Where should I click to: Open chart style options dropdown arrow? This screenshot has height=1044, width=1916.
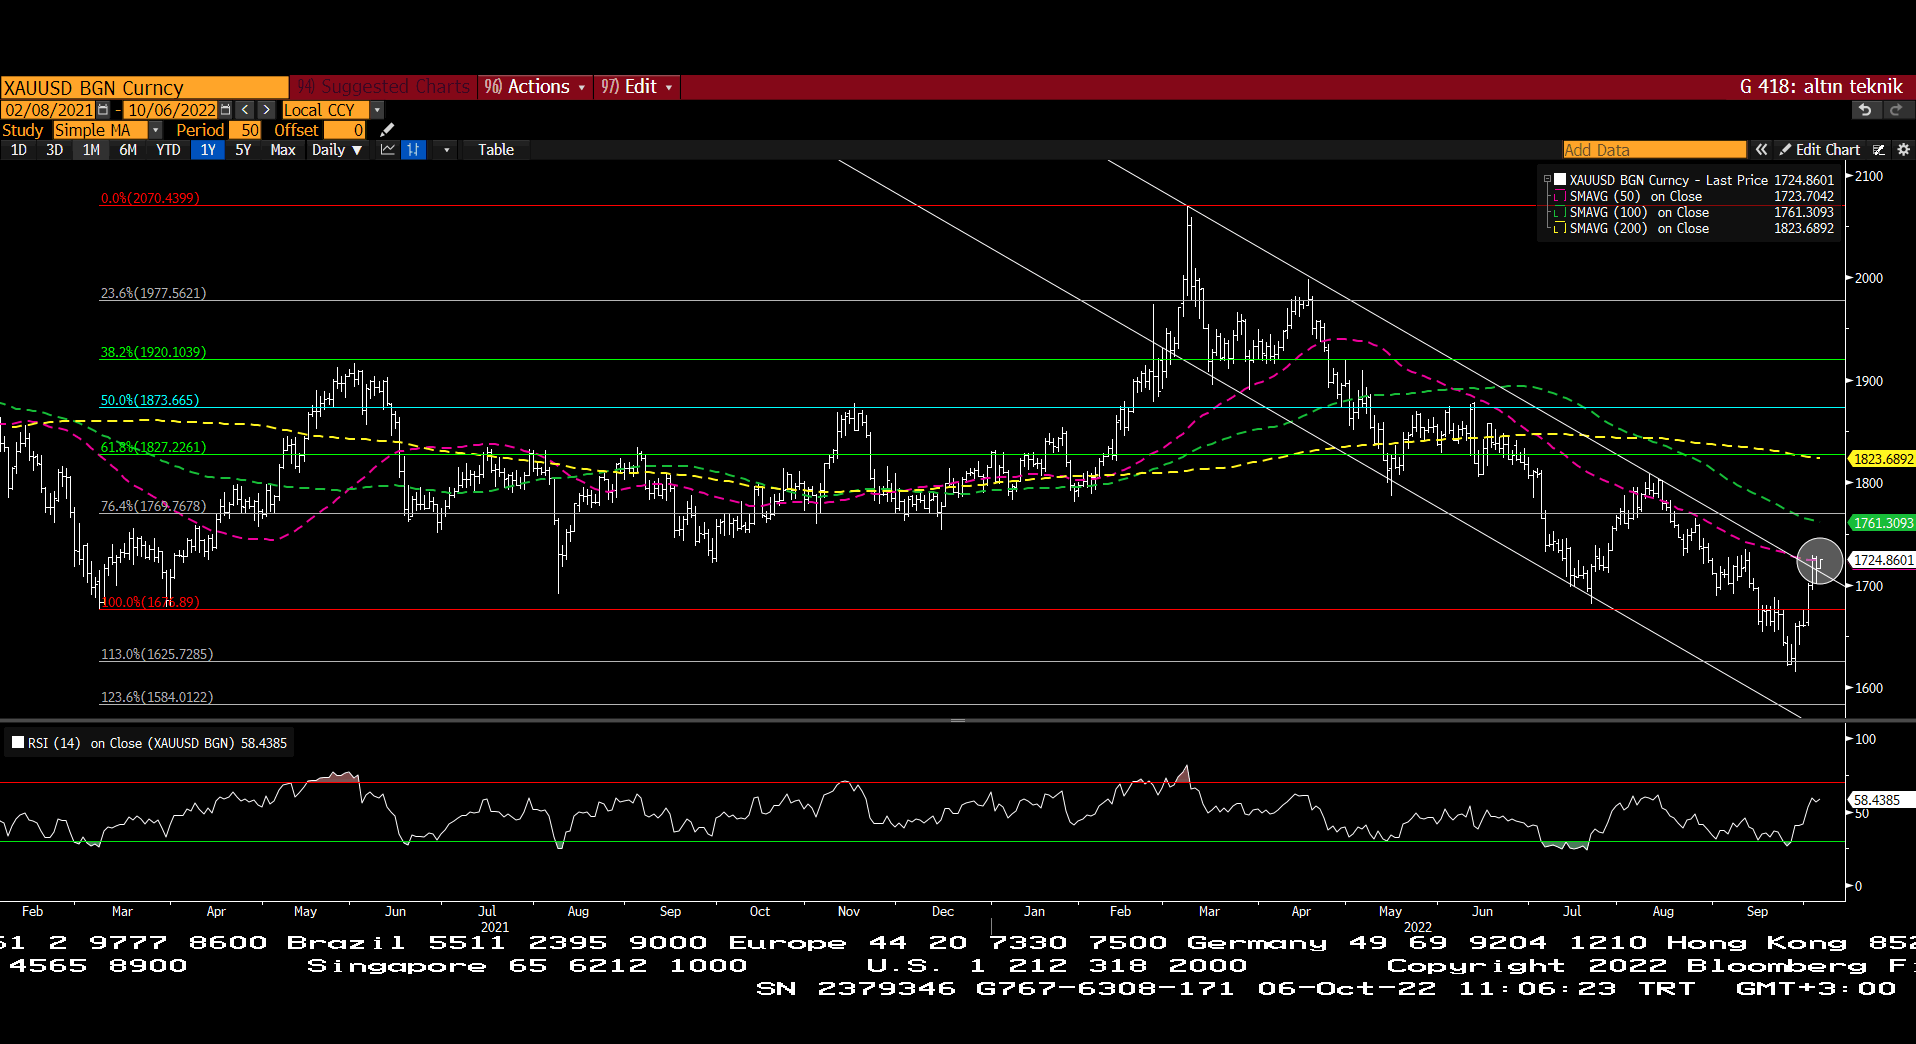(x=446, y=150)
